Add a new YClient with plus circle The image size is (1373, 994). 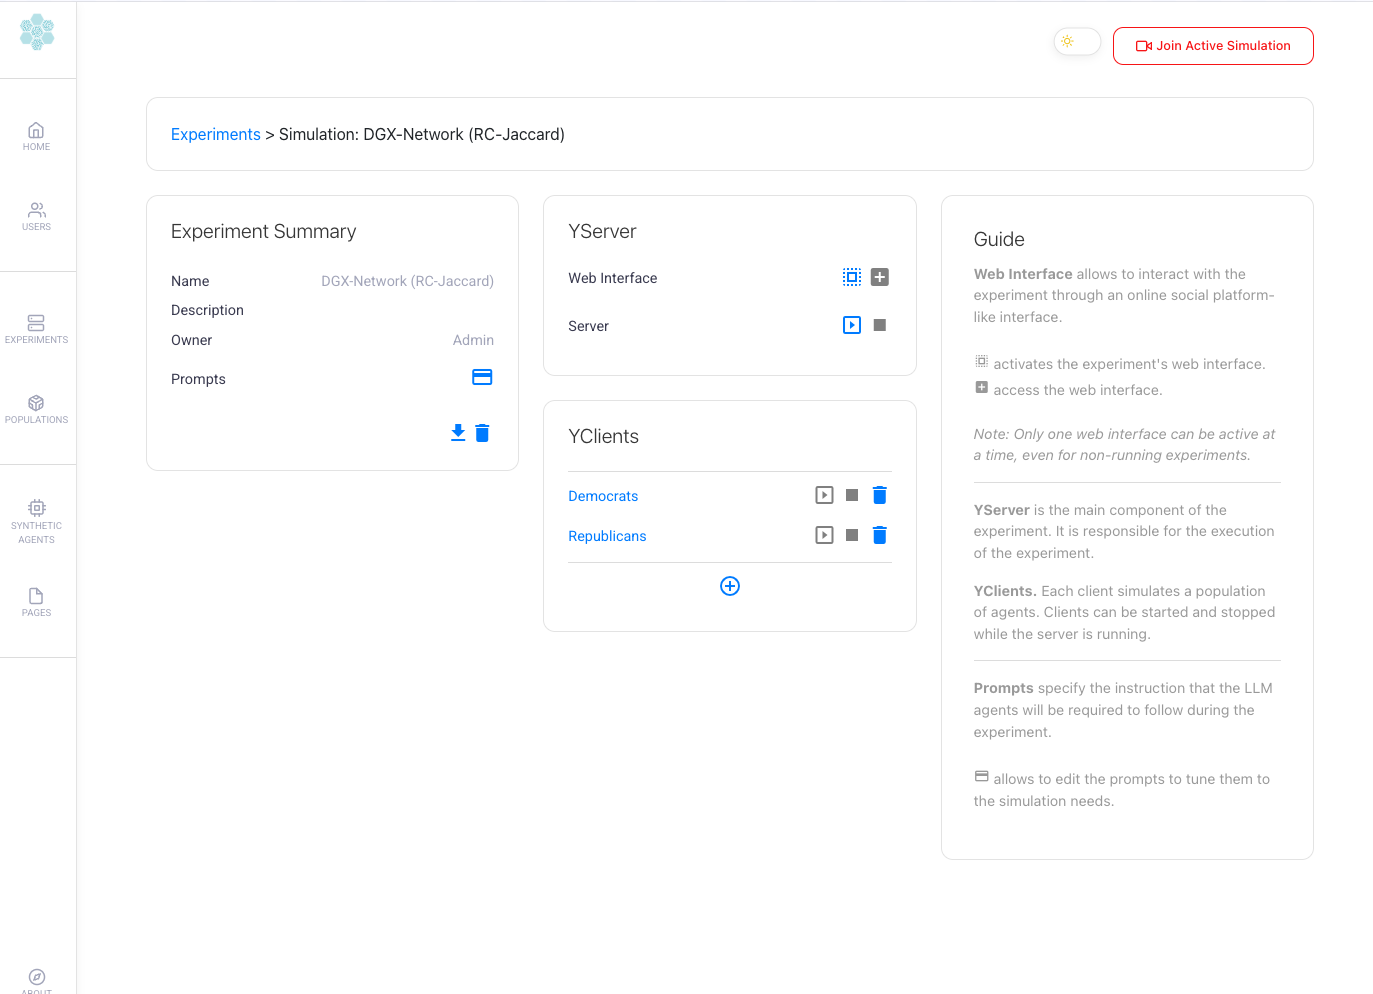730,586
